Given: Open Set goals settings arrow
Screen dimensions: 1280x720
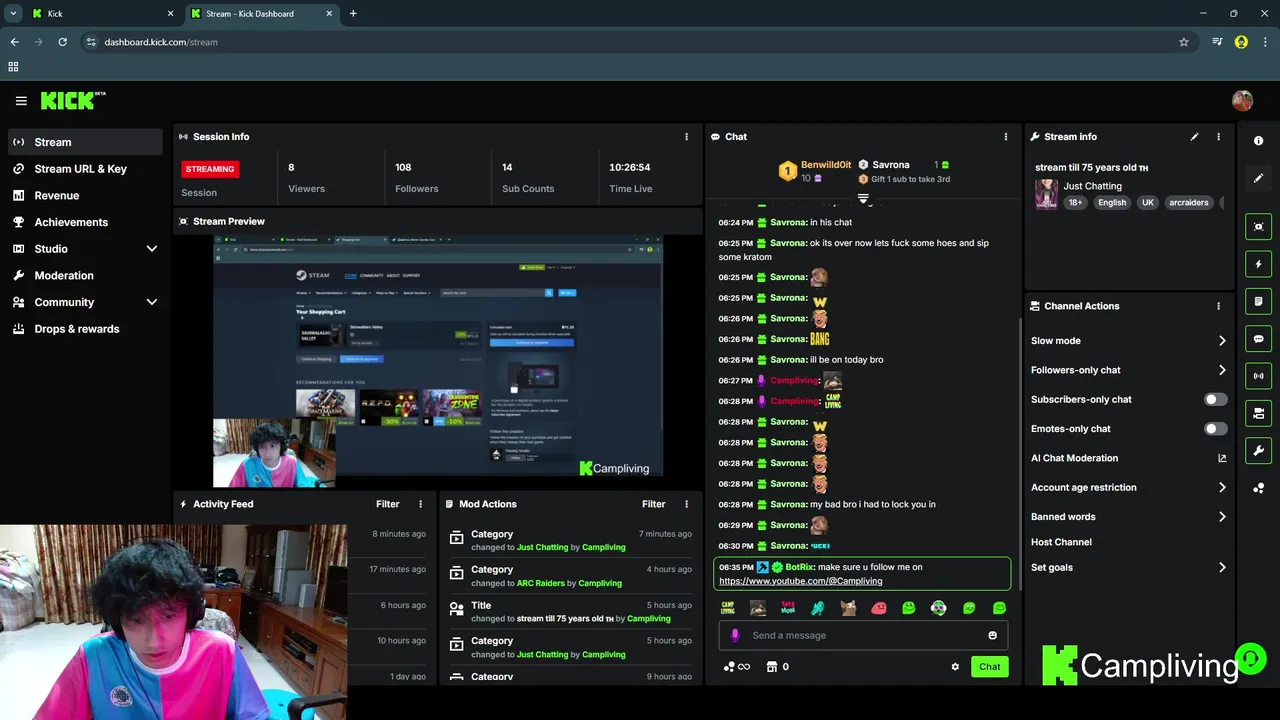Looking at the screenshot, I should click(1222, 568).
